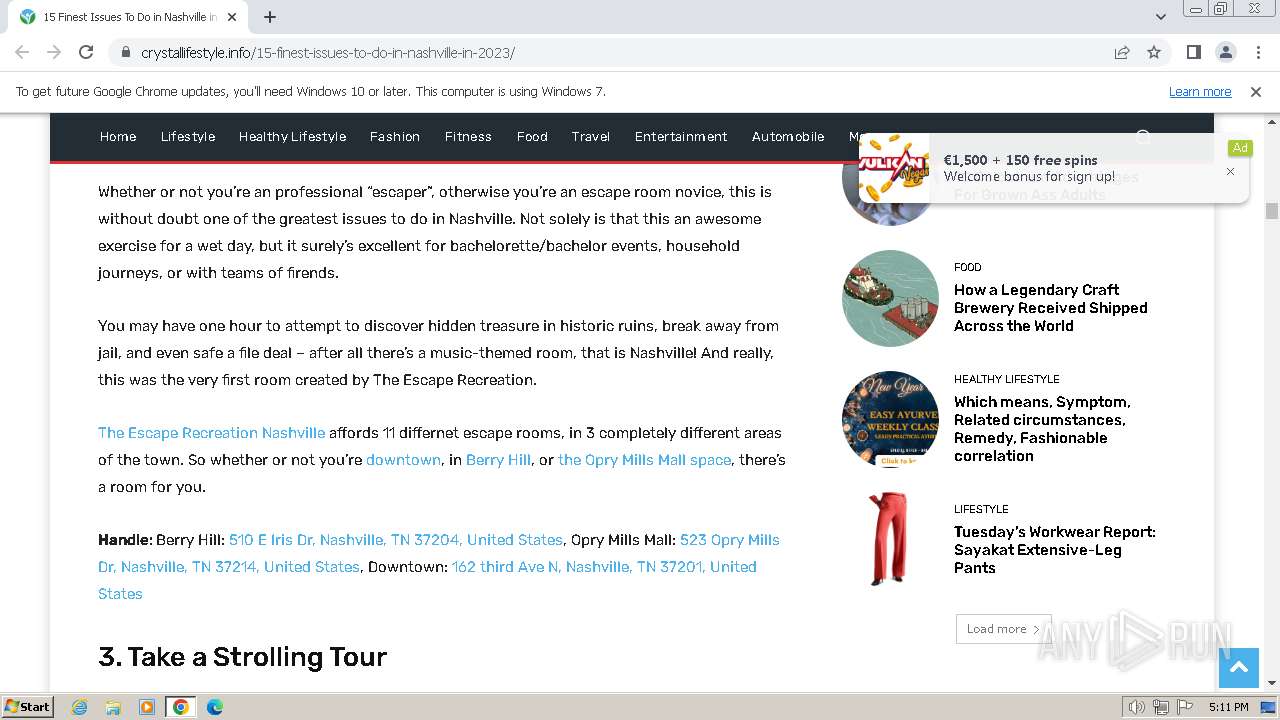Switch to Chrome in the taskbar
The height and width of the screenshot is (720, 1280).
click(181, 707)
